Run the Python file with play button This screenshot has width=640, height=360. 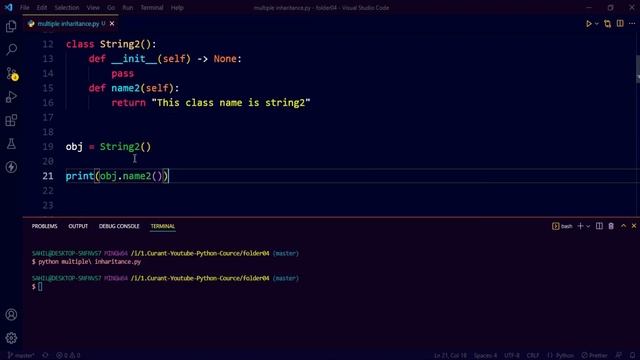pos(589,24)
